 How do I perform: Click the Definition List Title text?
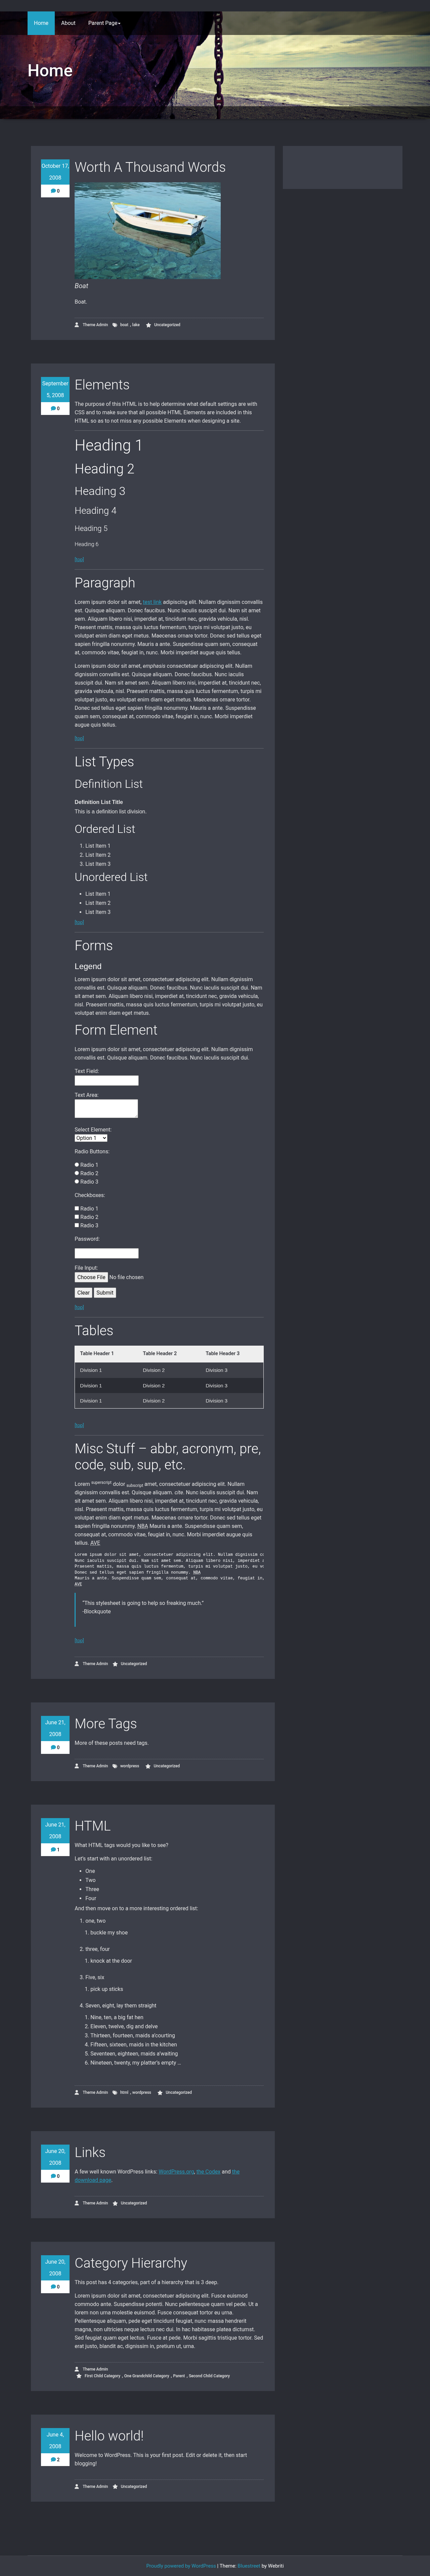[99, 802]
